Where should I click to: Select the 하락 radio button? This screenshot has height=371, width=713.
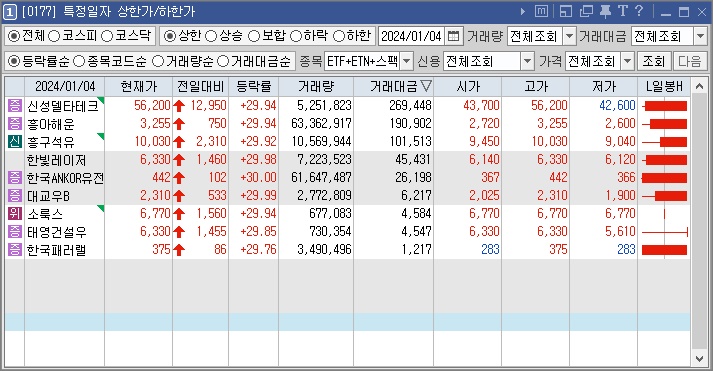point(296,36)
